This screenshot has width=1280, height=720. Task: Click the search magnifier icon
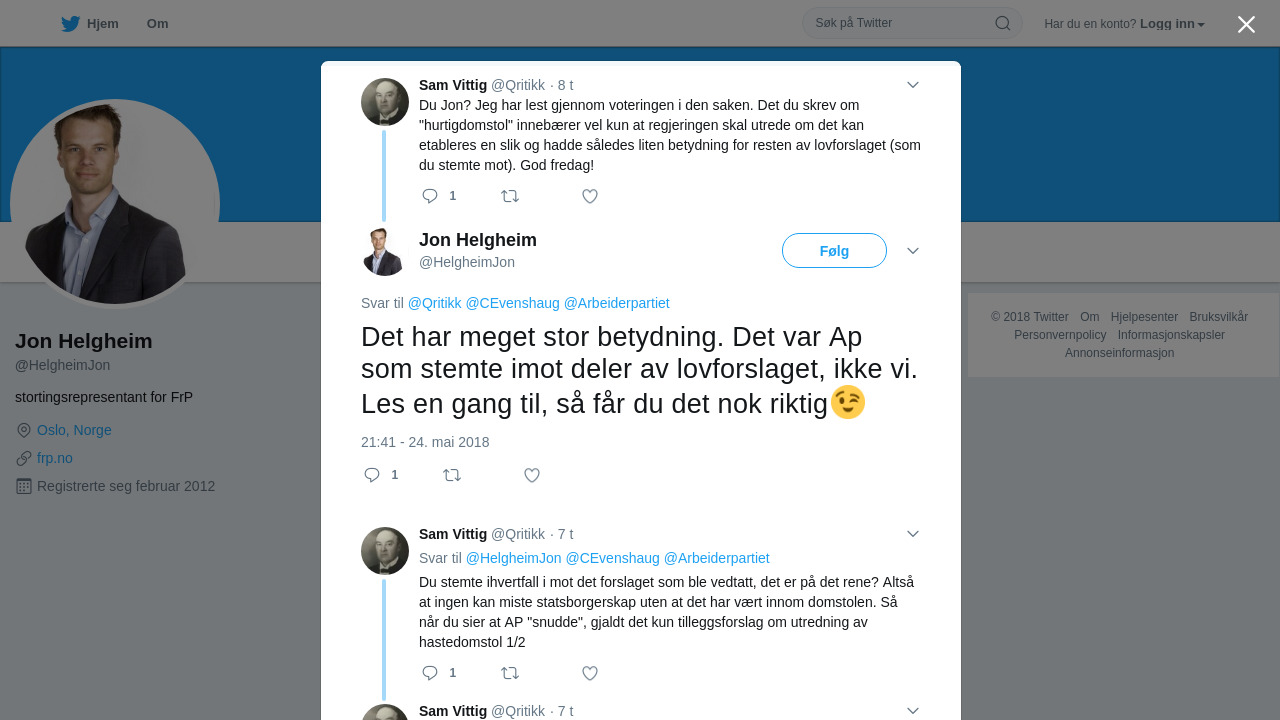point(1002,23)
